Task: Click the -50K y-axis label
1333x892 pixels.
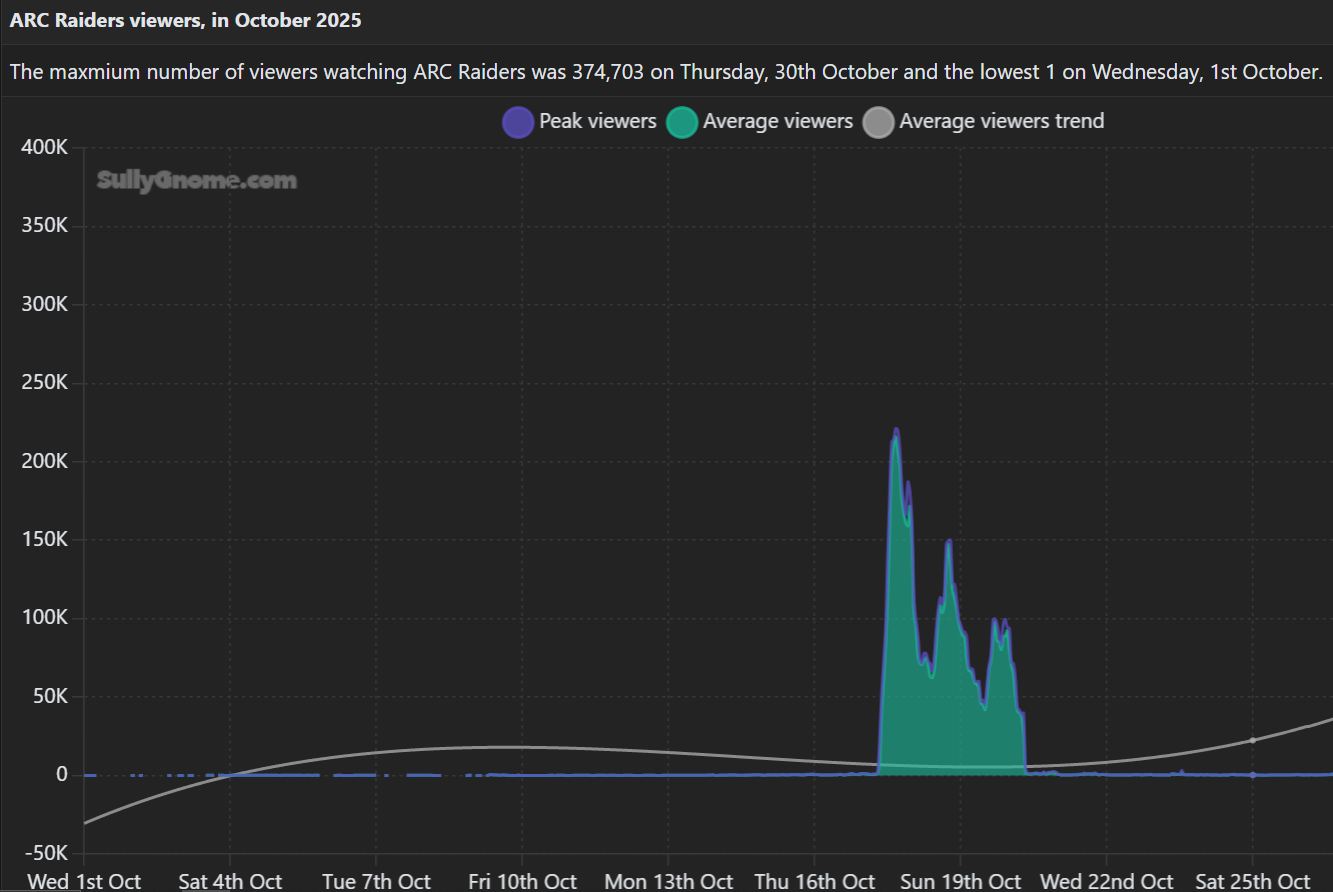Action: pos(46,854)
